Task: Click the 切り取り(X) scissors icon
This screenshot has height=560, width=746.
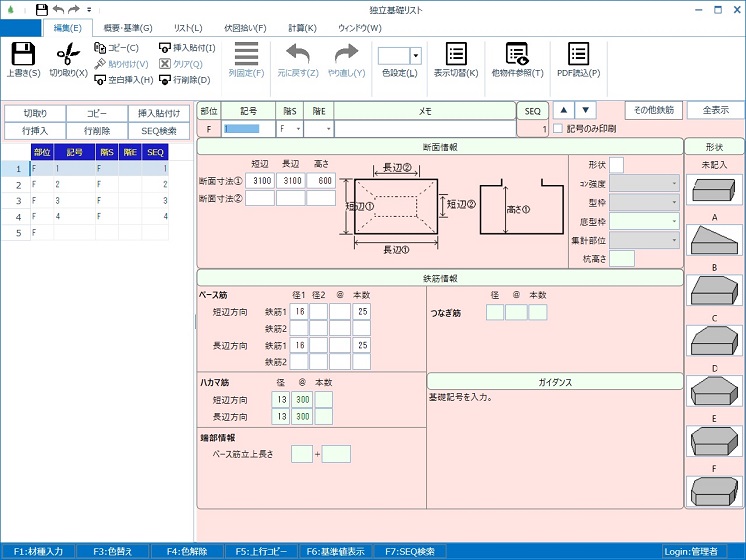Action: point(68,54)
